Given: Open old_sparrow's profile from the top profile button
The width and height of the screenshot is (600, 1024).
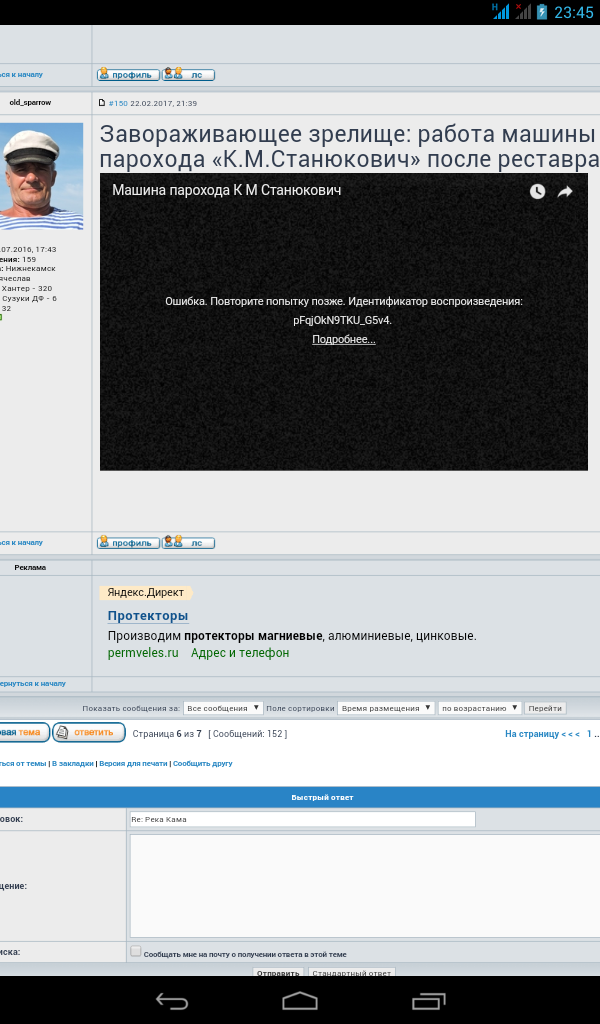Looking at the screenshot, I should [x=128, y=74].
